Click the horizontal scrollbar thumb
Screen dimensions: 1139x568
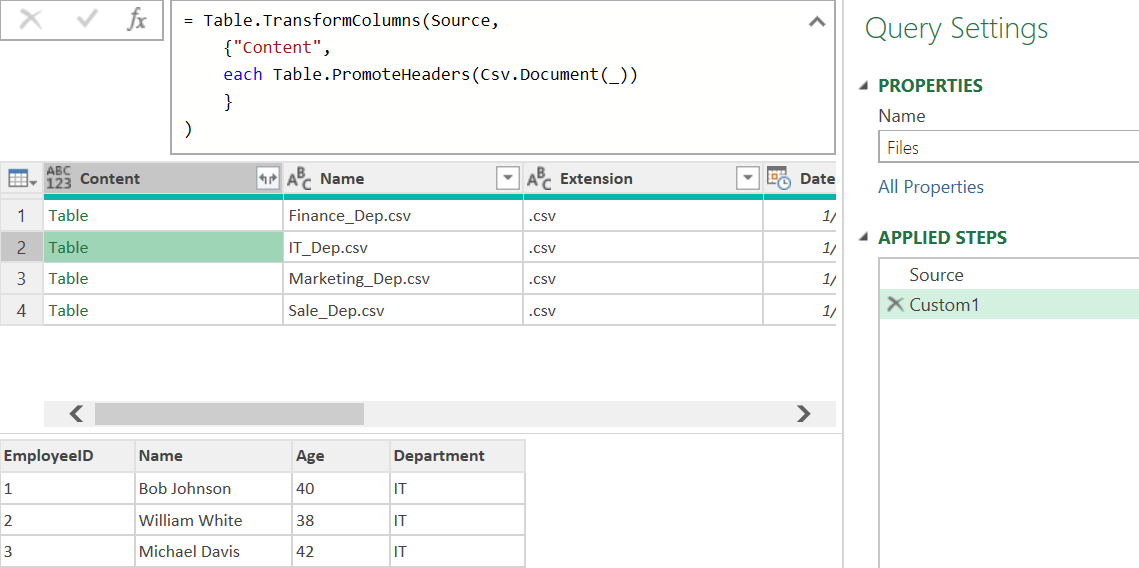pyautogui.click(x=229, y=413)
